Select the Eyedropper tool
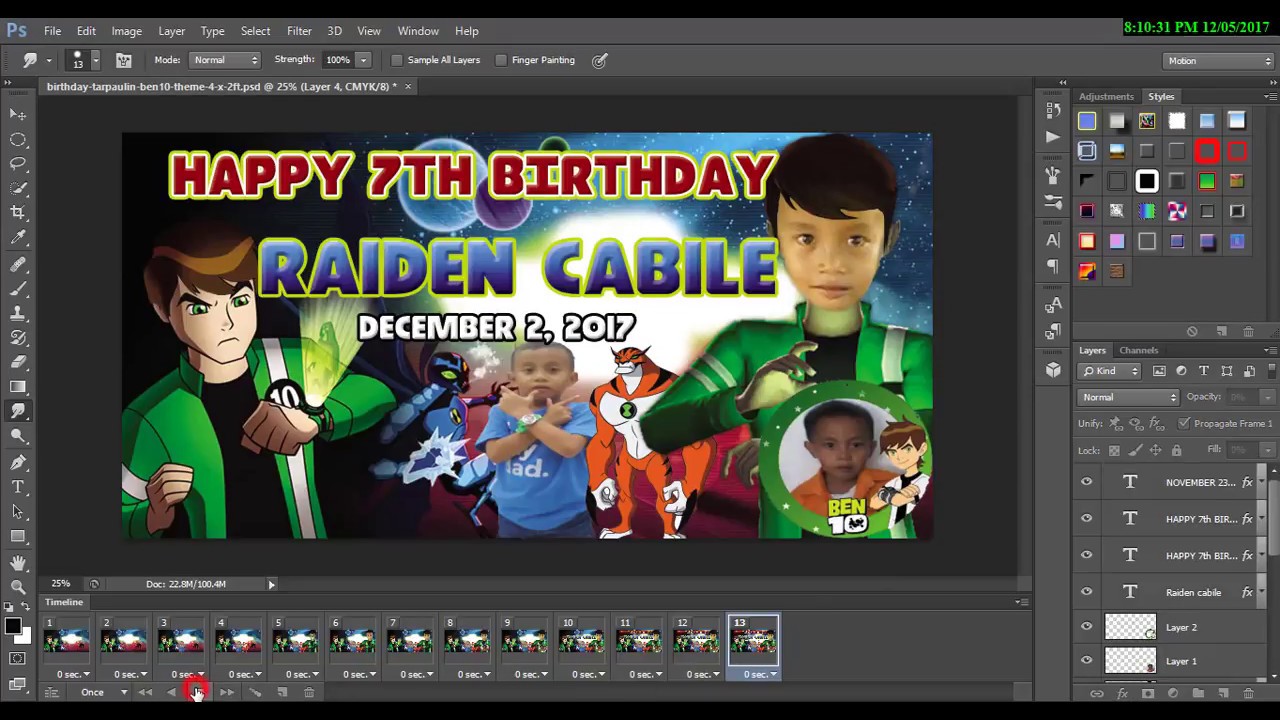This screenshot has height=720, width=1280. click(x=18, y=237)
